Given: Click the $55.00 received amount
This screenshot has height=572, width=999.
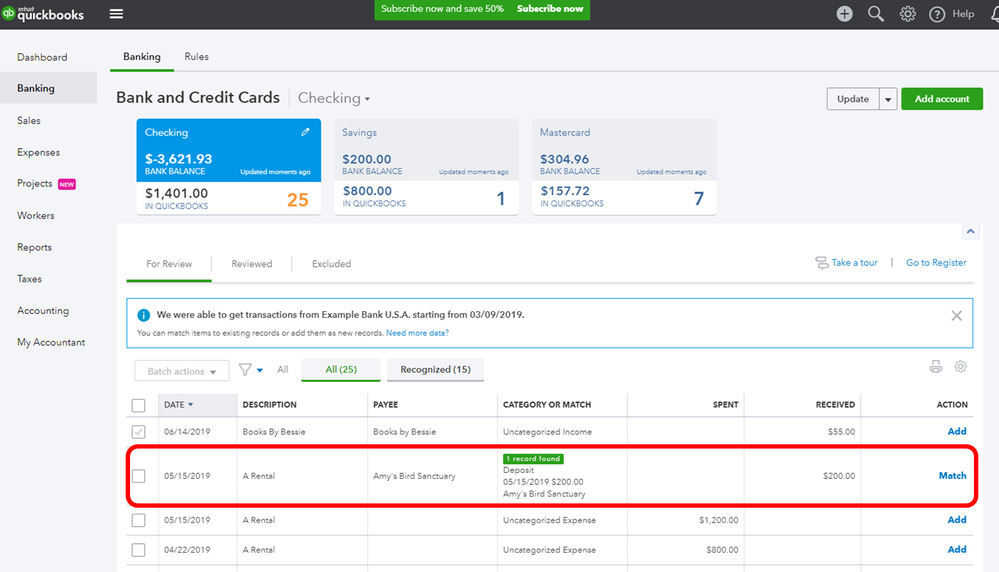Looking at the screenshot, I should 842,432.
